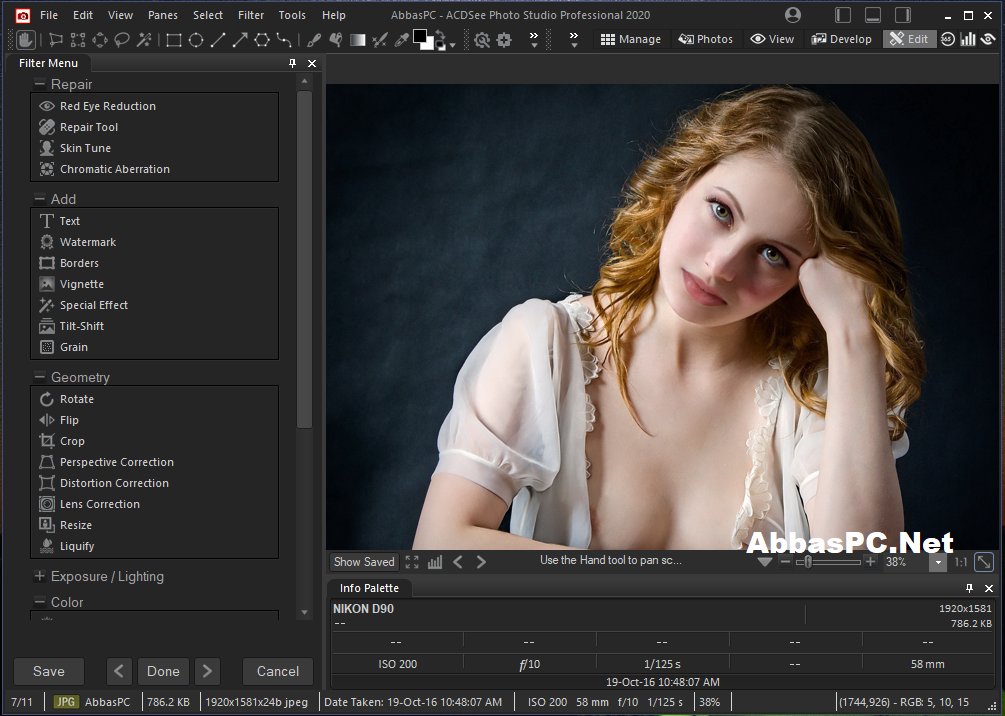Click the zoom slider handle
The height and width of the screenshot is (716, 1005).
point(808,562)
